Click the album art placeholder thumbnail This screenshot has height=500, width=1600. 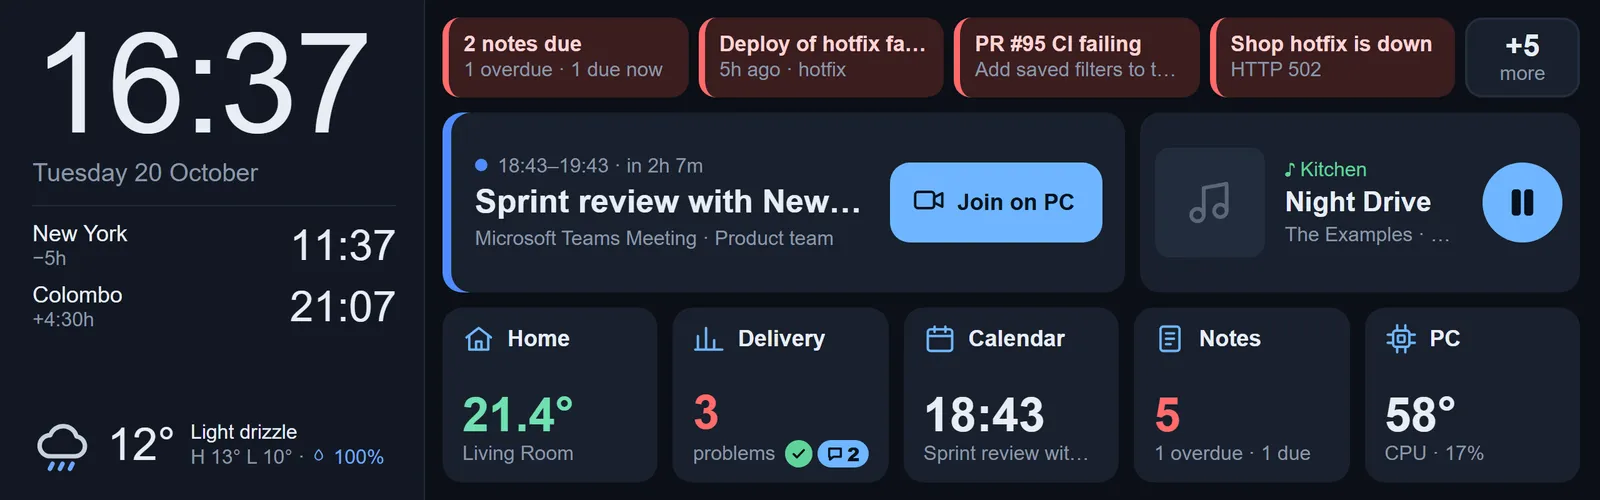click(1210, 202)
